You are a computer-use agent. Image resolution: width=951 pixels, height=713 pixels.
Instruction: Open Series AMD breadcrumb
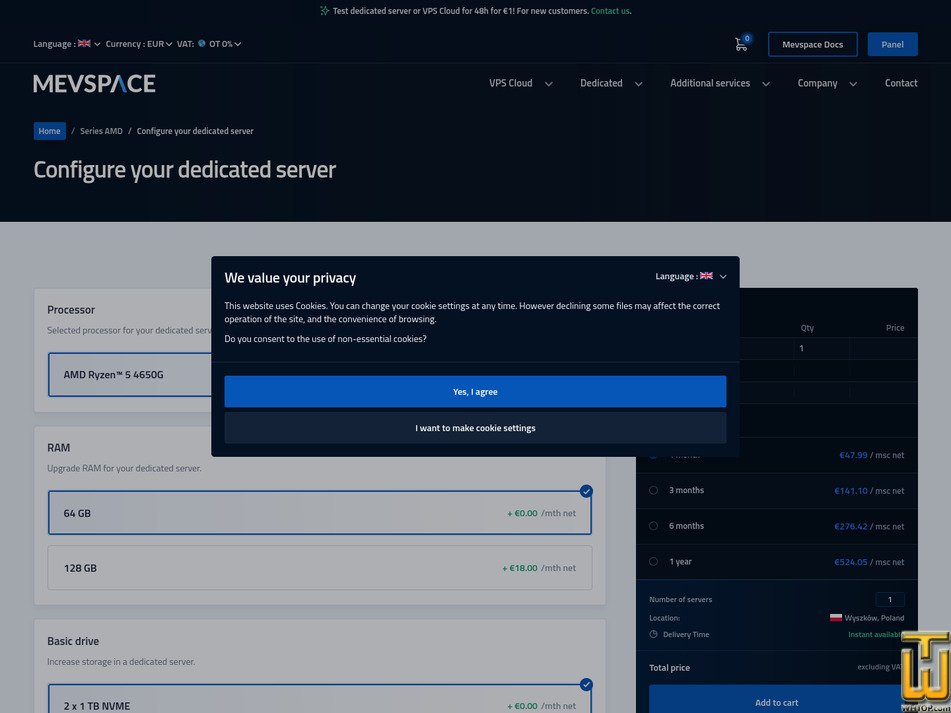coord(101,131)
